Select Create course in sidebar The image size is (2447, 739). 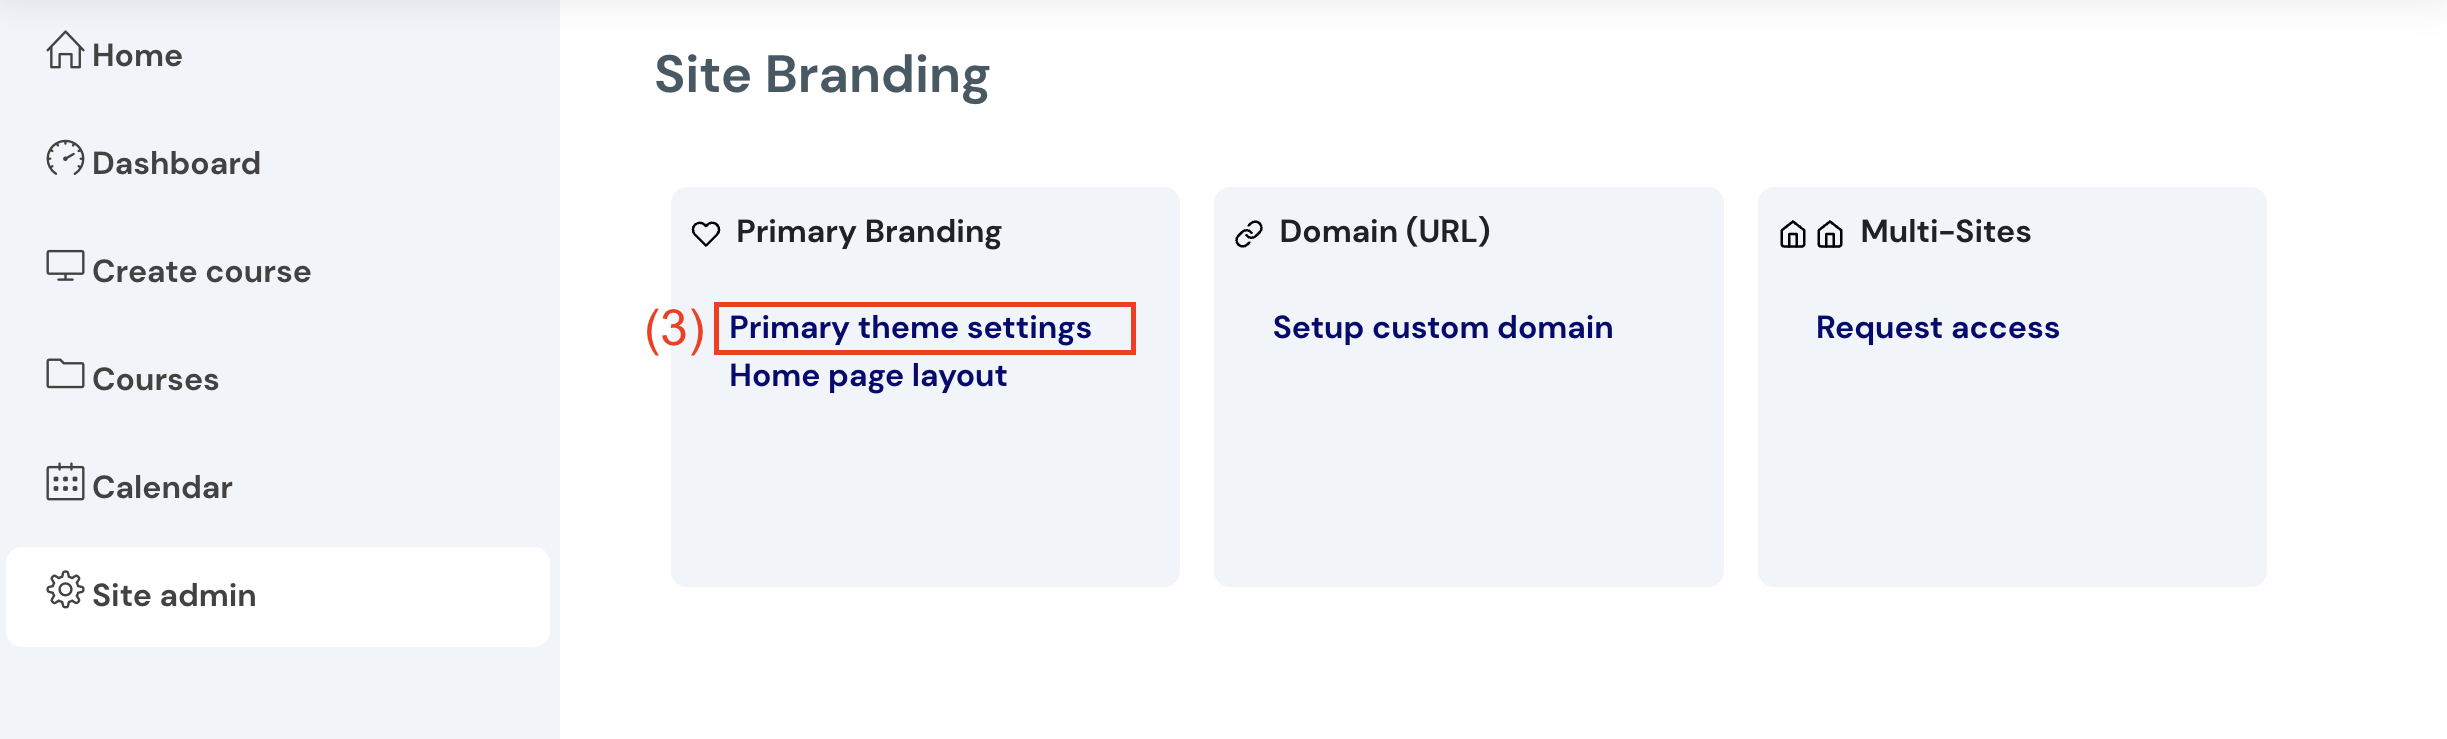click(x=201, y=271)
